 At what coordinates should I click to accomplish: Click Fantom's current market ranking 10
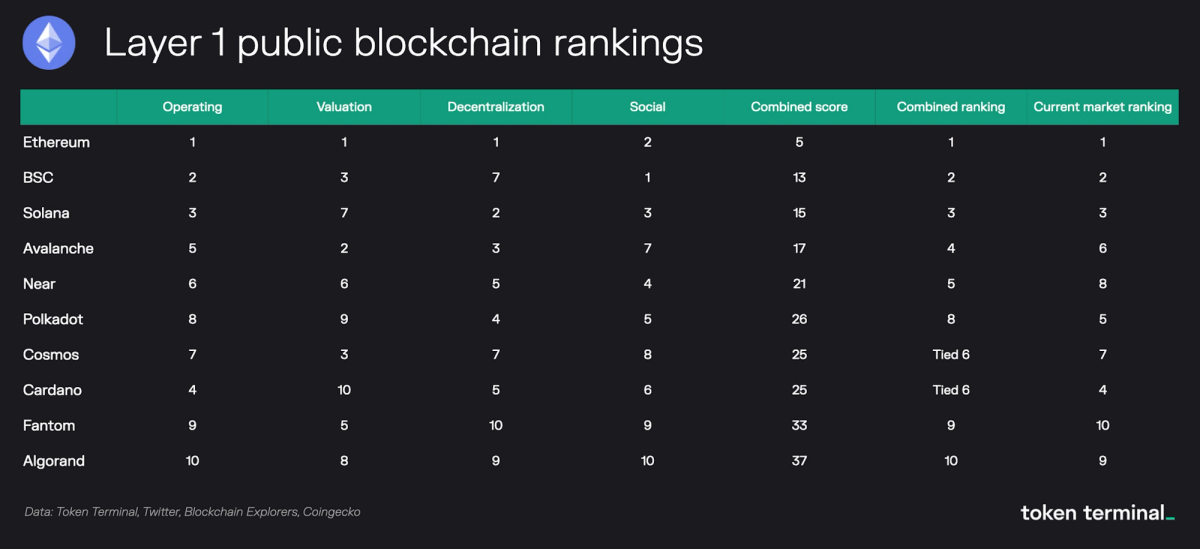click(x=1103, y=426)
